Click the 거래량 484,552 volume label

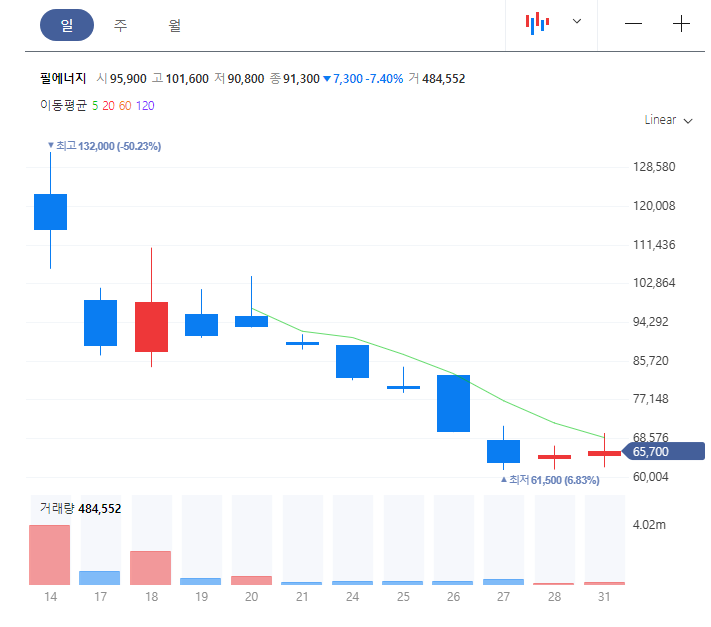[80, 508]
